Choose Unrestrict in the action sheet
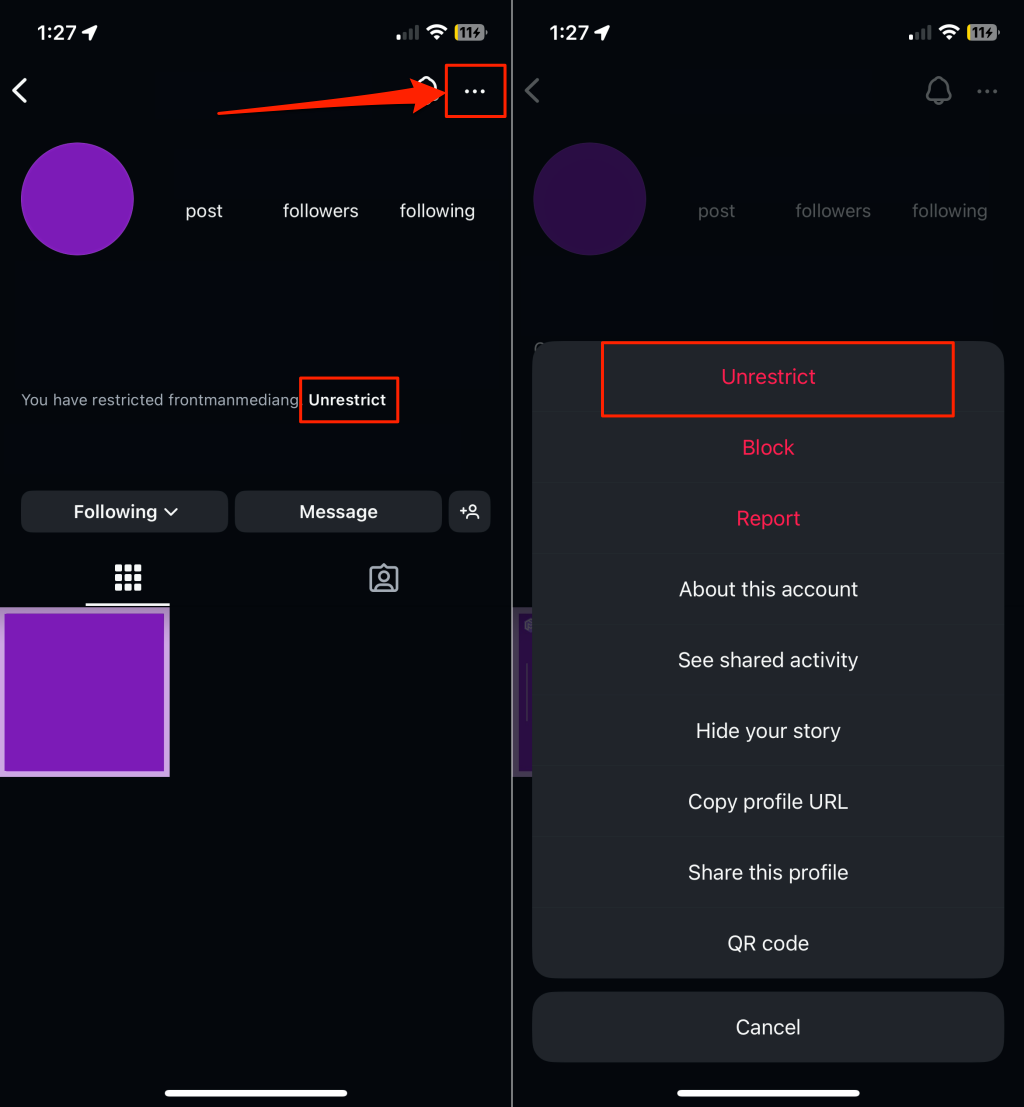Screen dimensions: 1024x1107 [x=768, y=377]
